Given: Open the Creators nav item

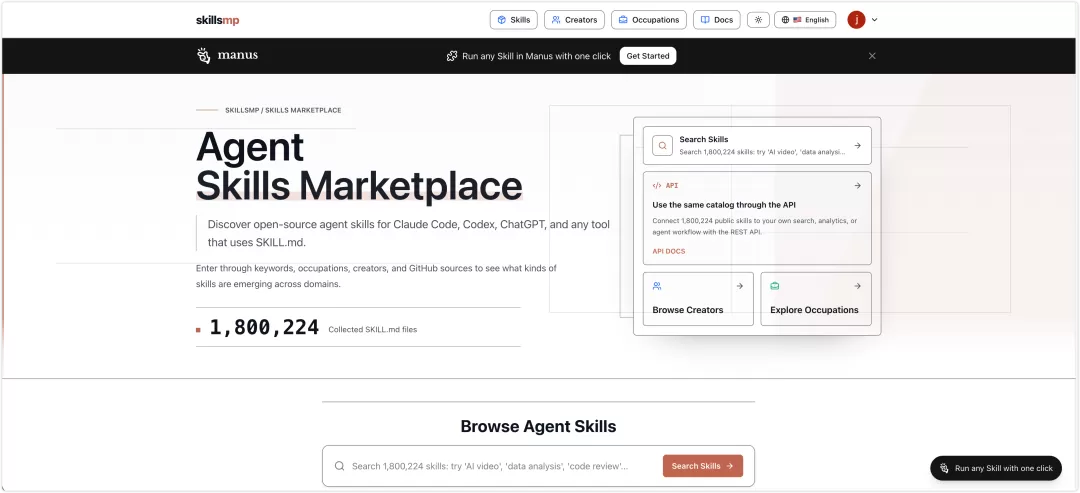Looking at the screenshot, I should coord(574,20).
